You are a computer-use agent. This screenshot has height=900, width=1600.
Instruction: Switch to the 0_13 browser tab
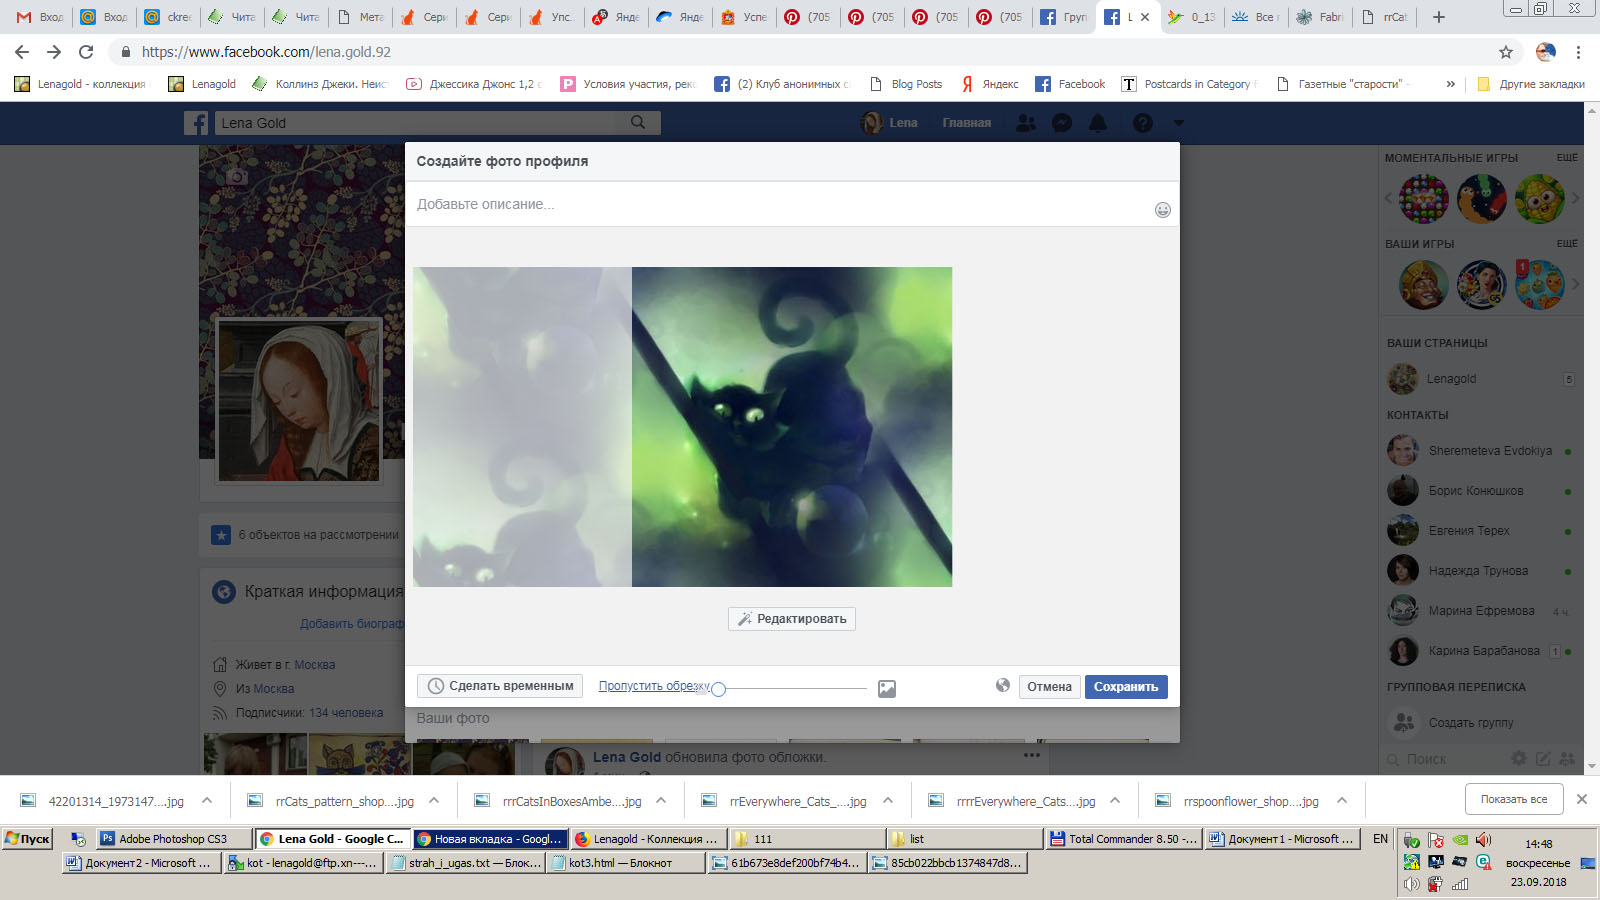coord(1193,17)
